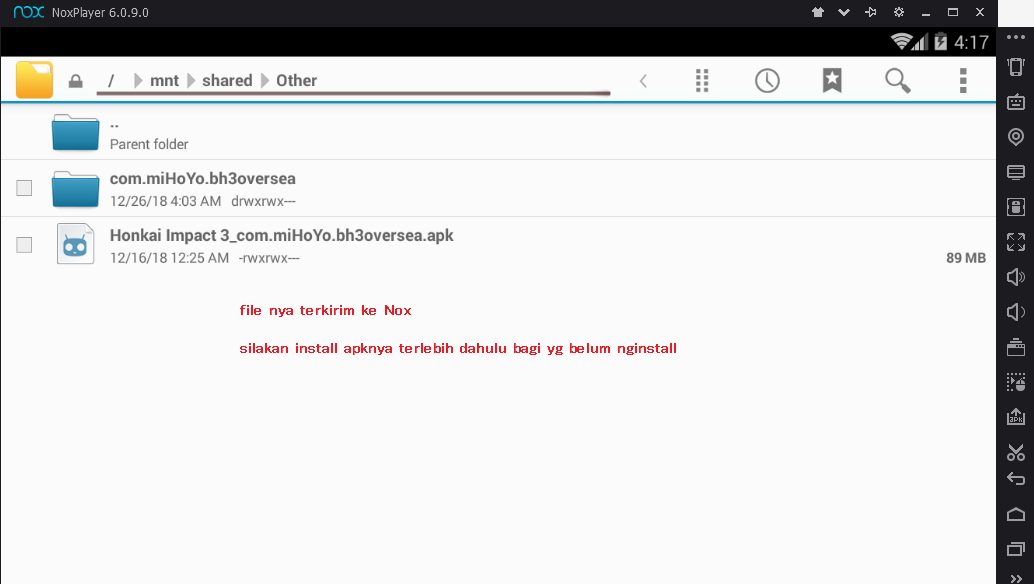
Task: Click the back chevron in toolbar
Action: pos(643,81)
